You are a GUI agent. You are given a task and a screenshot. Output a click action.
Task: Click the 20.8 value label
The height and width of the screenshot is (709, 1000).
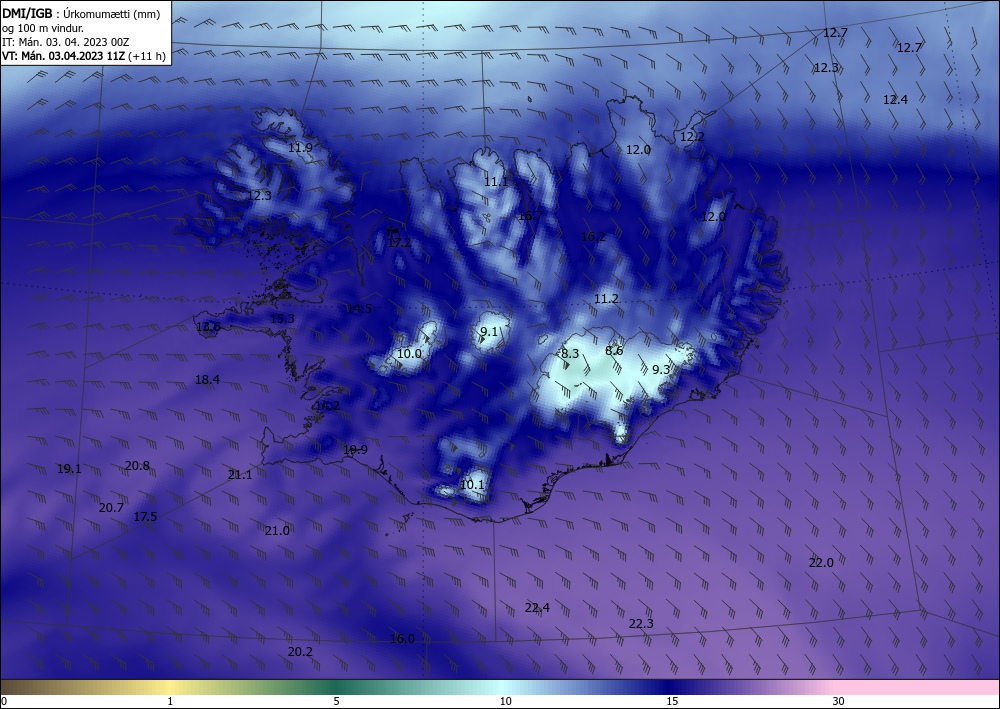(x=137, y=465)
